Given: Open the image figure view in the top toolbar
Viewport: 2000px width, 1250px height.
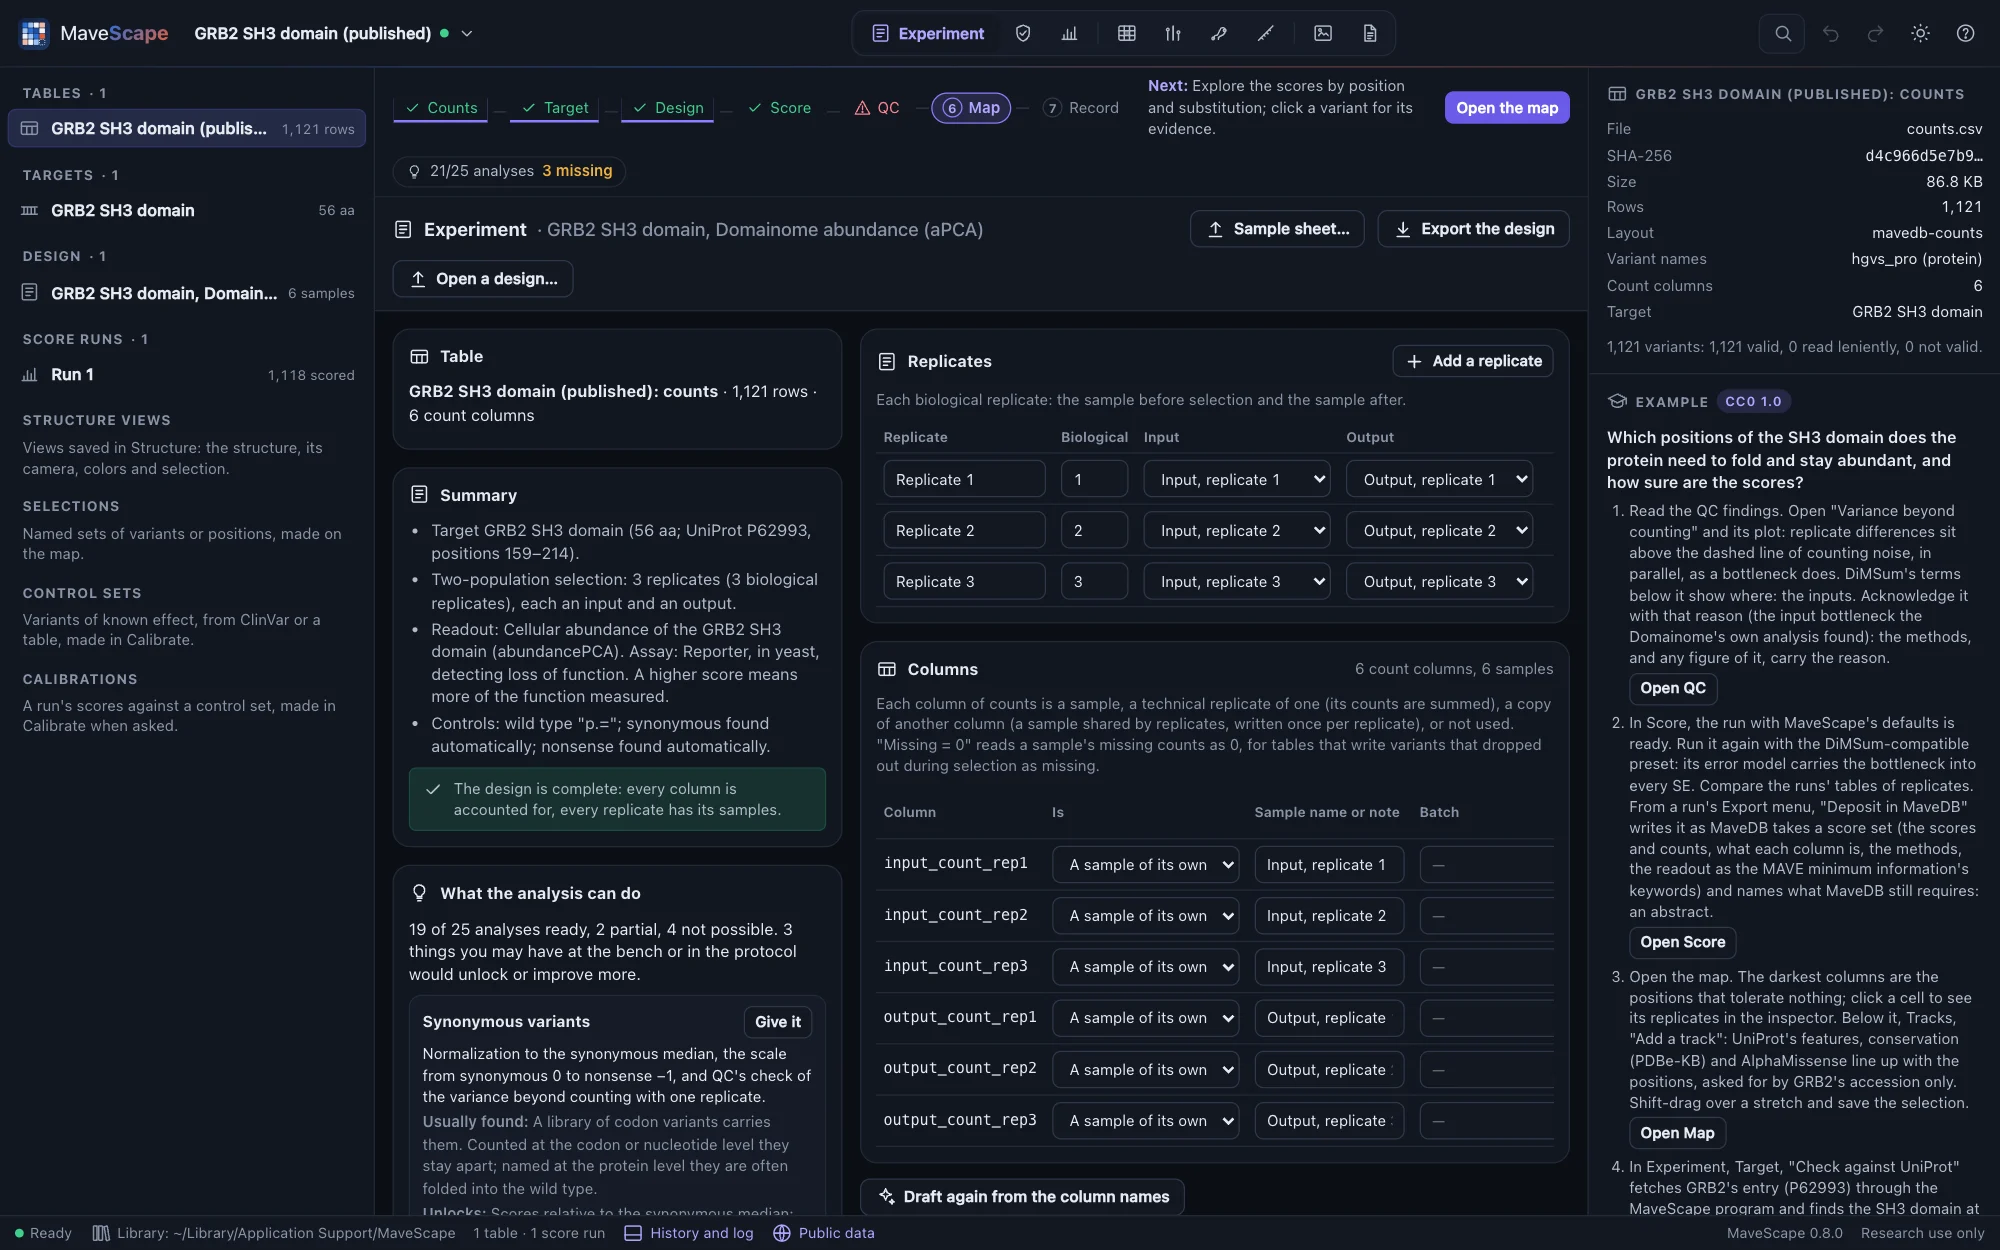Looking at the screenshot, I should point(1323,33).
